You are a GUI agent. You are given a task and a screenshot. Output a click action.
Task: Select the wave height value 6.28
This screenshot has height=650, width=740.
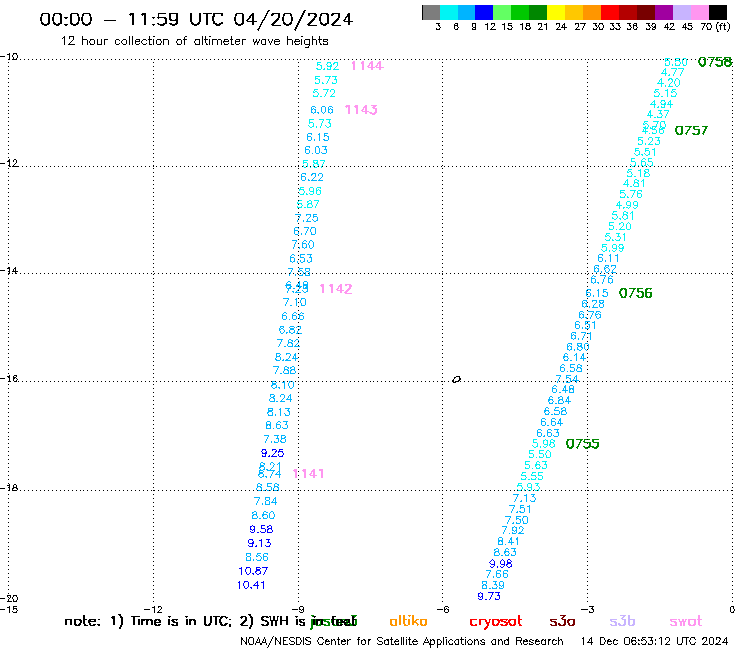593,304
